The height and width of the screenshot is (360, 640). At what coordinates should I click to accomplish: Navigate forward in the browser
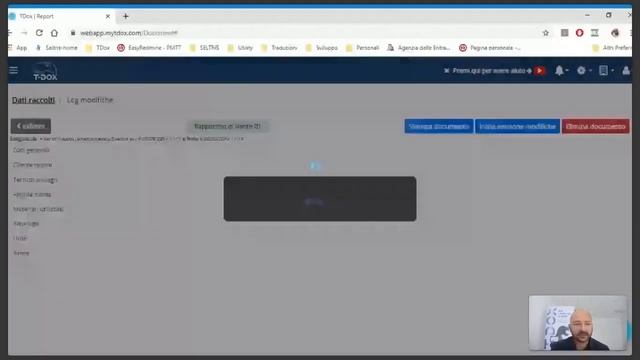(24, 33)
